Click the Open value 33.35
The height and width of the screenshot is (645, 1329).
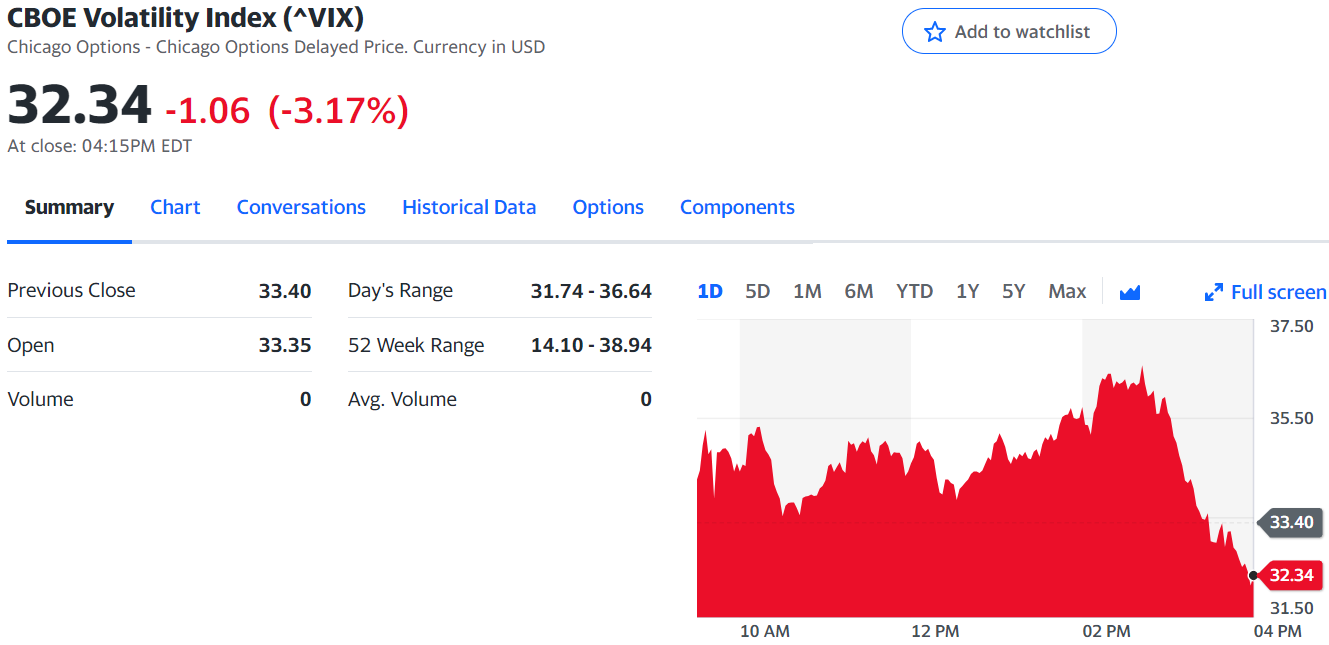[285, 345]
